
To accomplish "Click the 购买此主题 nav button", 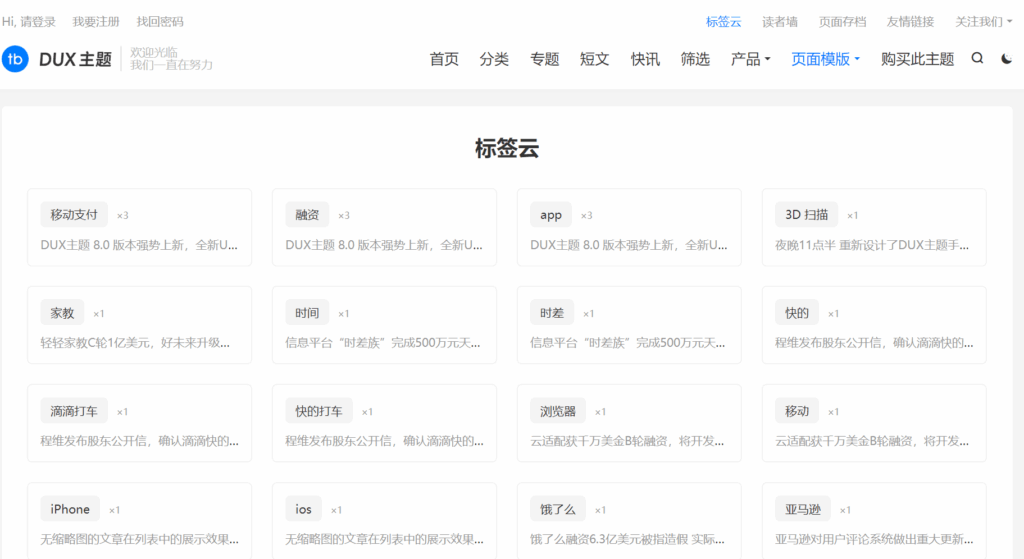I will click(x=917, y=59).
